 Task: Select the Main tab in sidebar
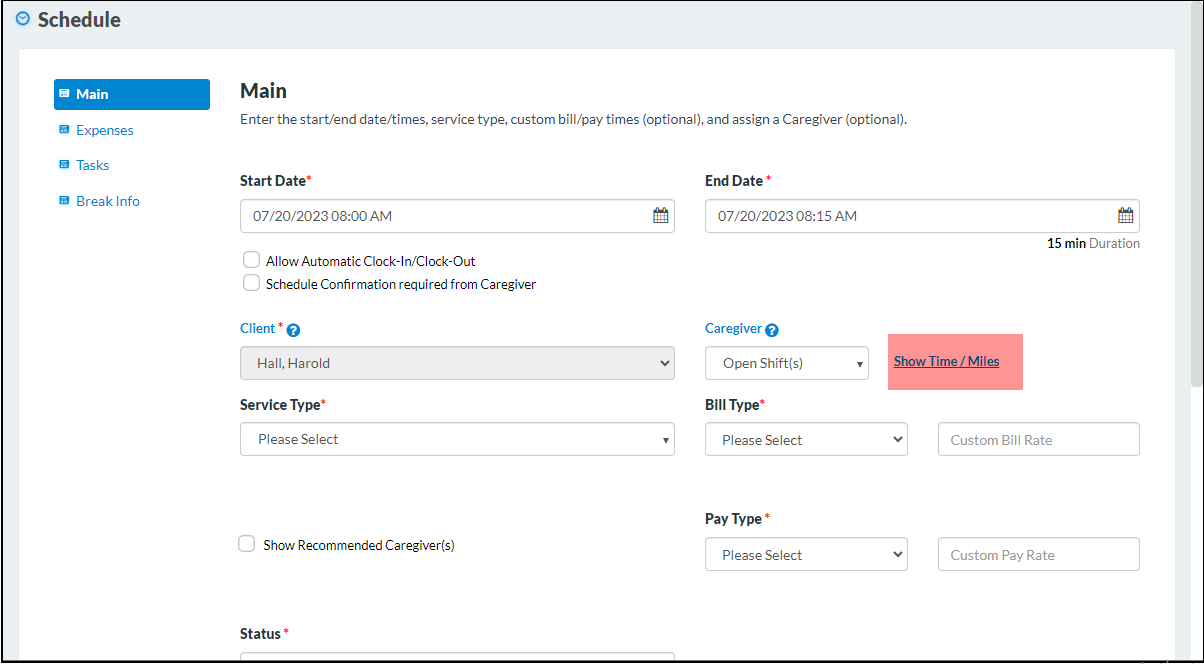click(x=132, y=94)
